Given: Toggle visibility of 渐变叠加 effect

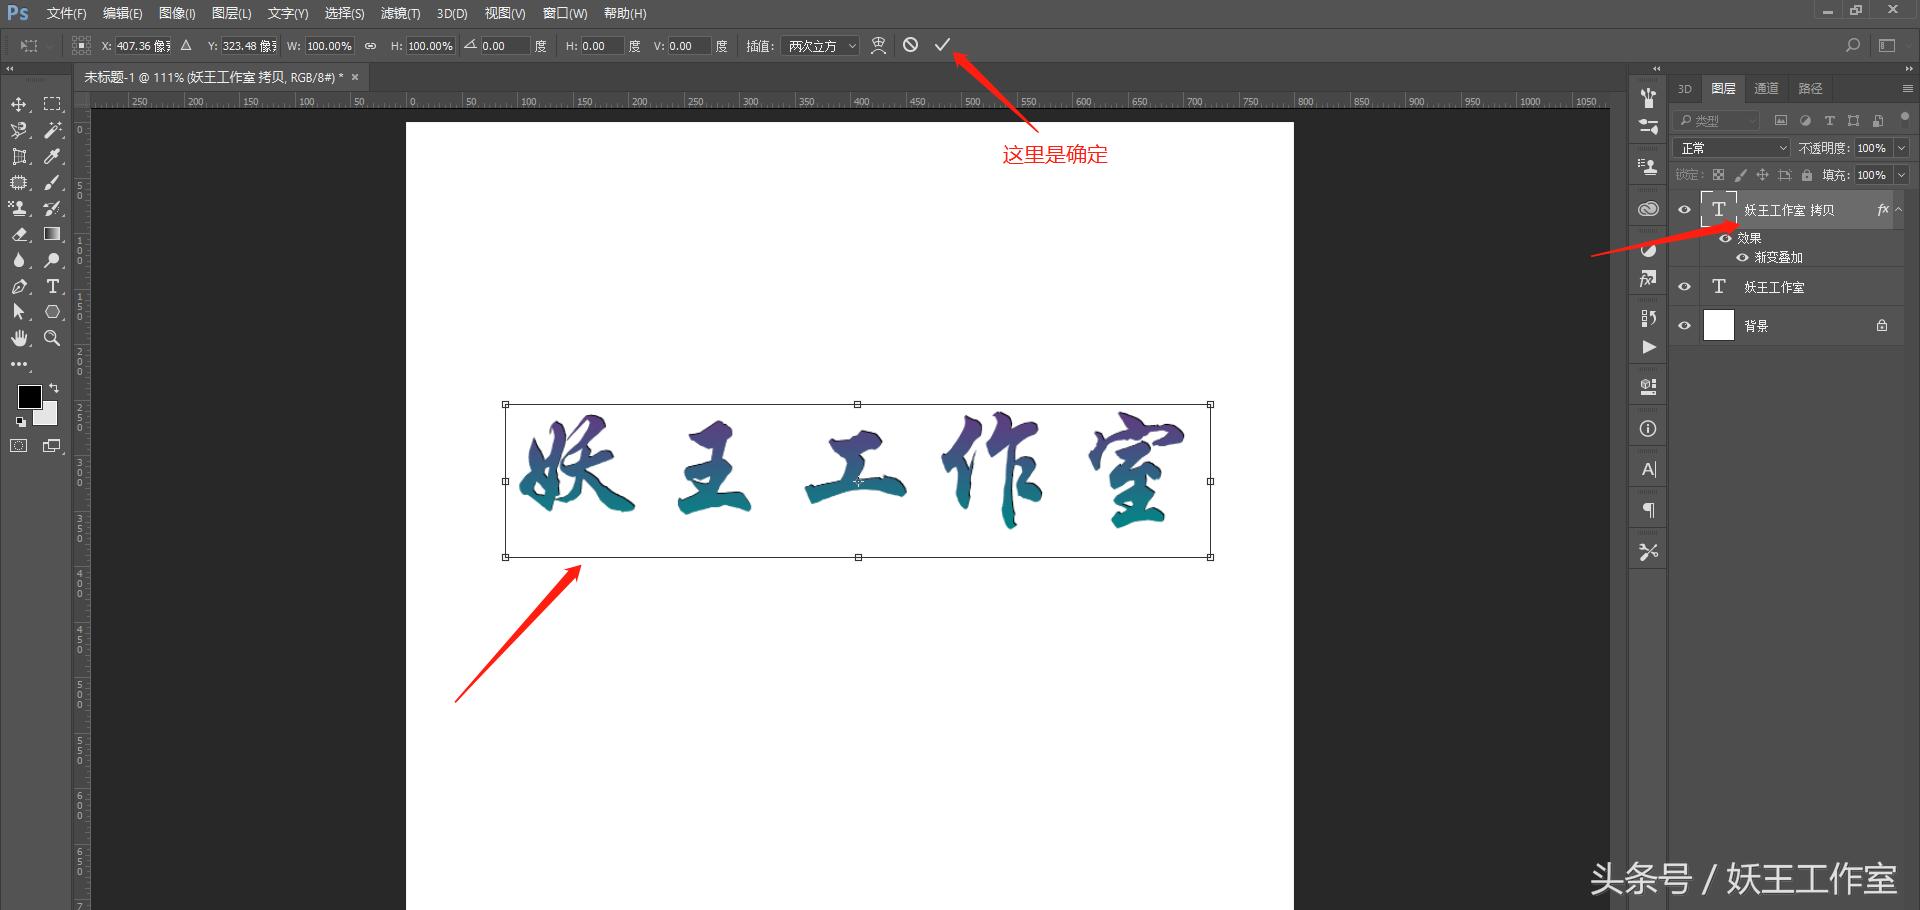Looking at the screenshot, I should click(x=1744, y=257).
